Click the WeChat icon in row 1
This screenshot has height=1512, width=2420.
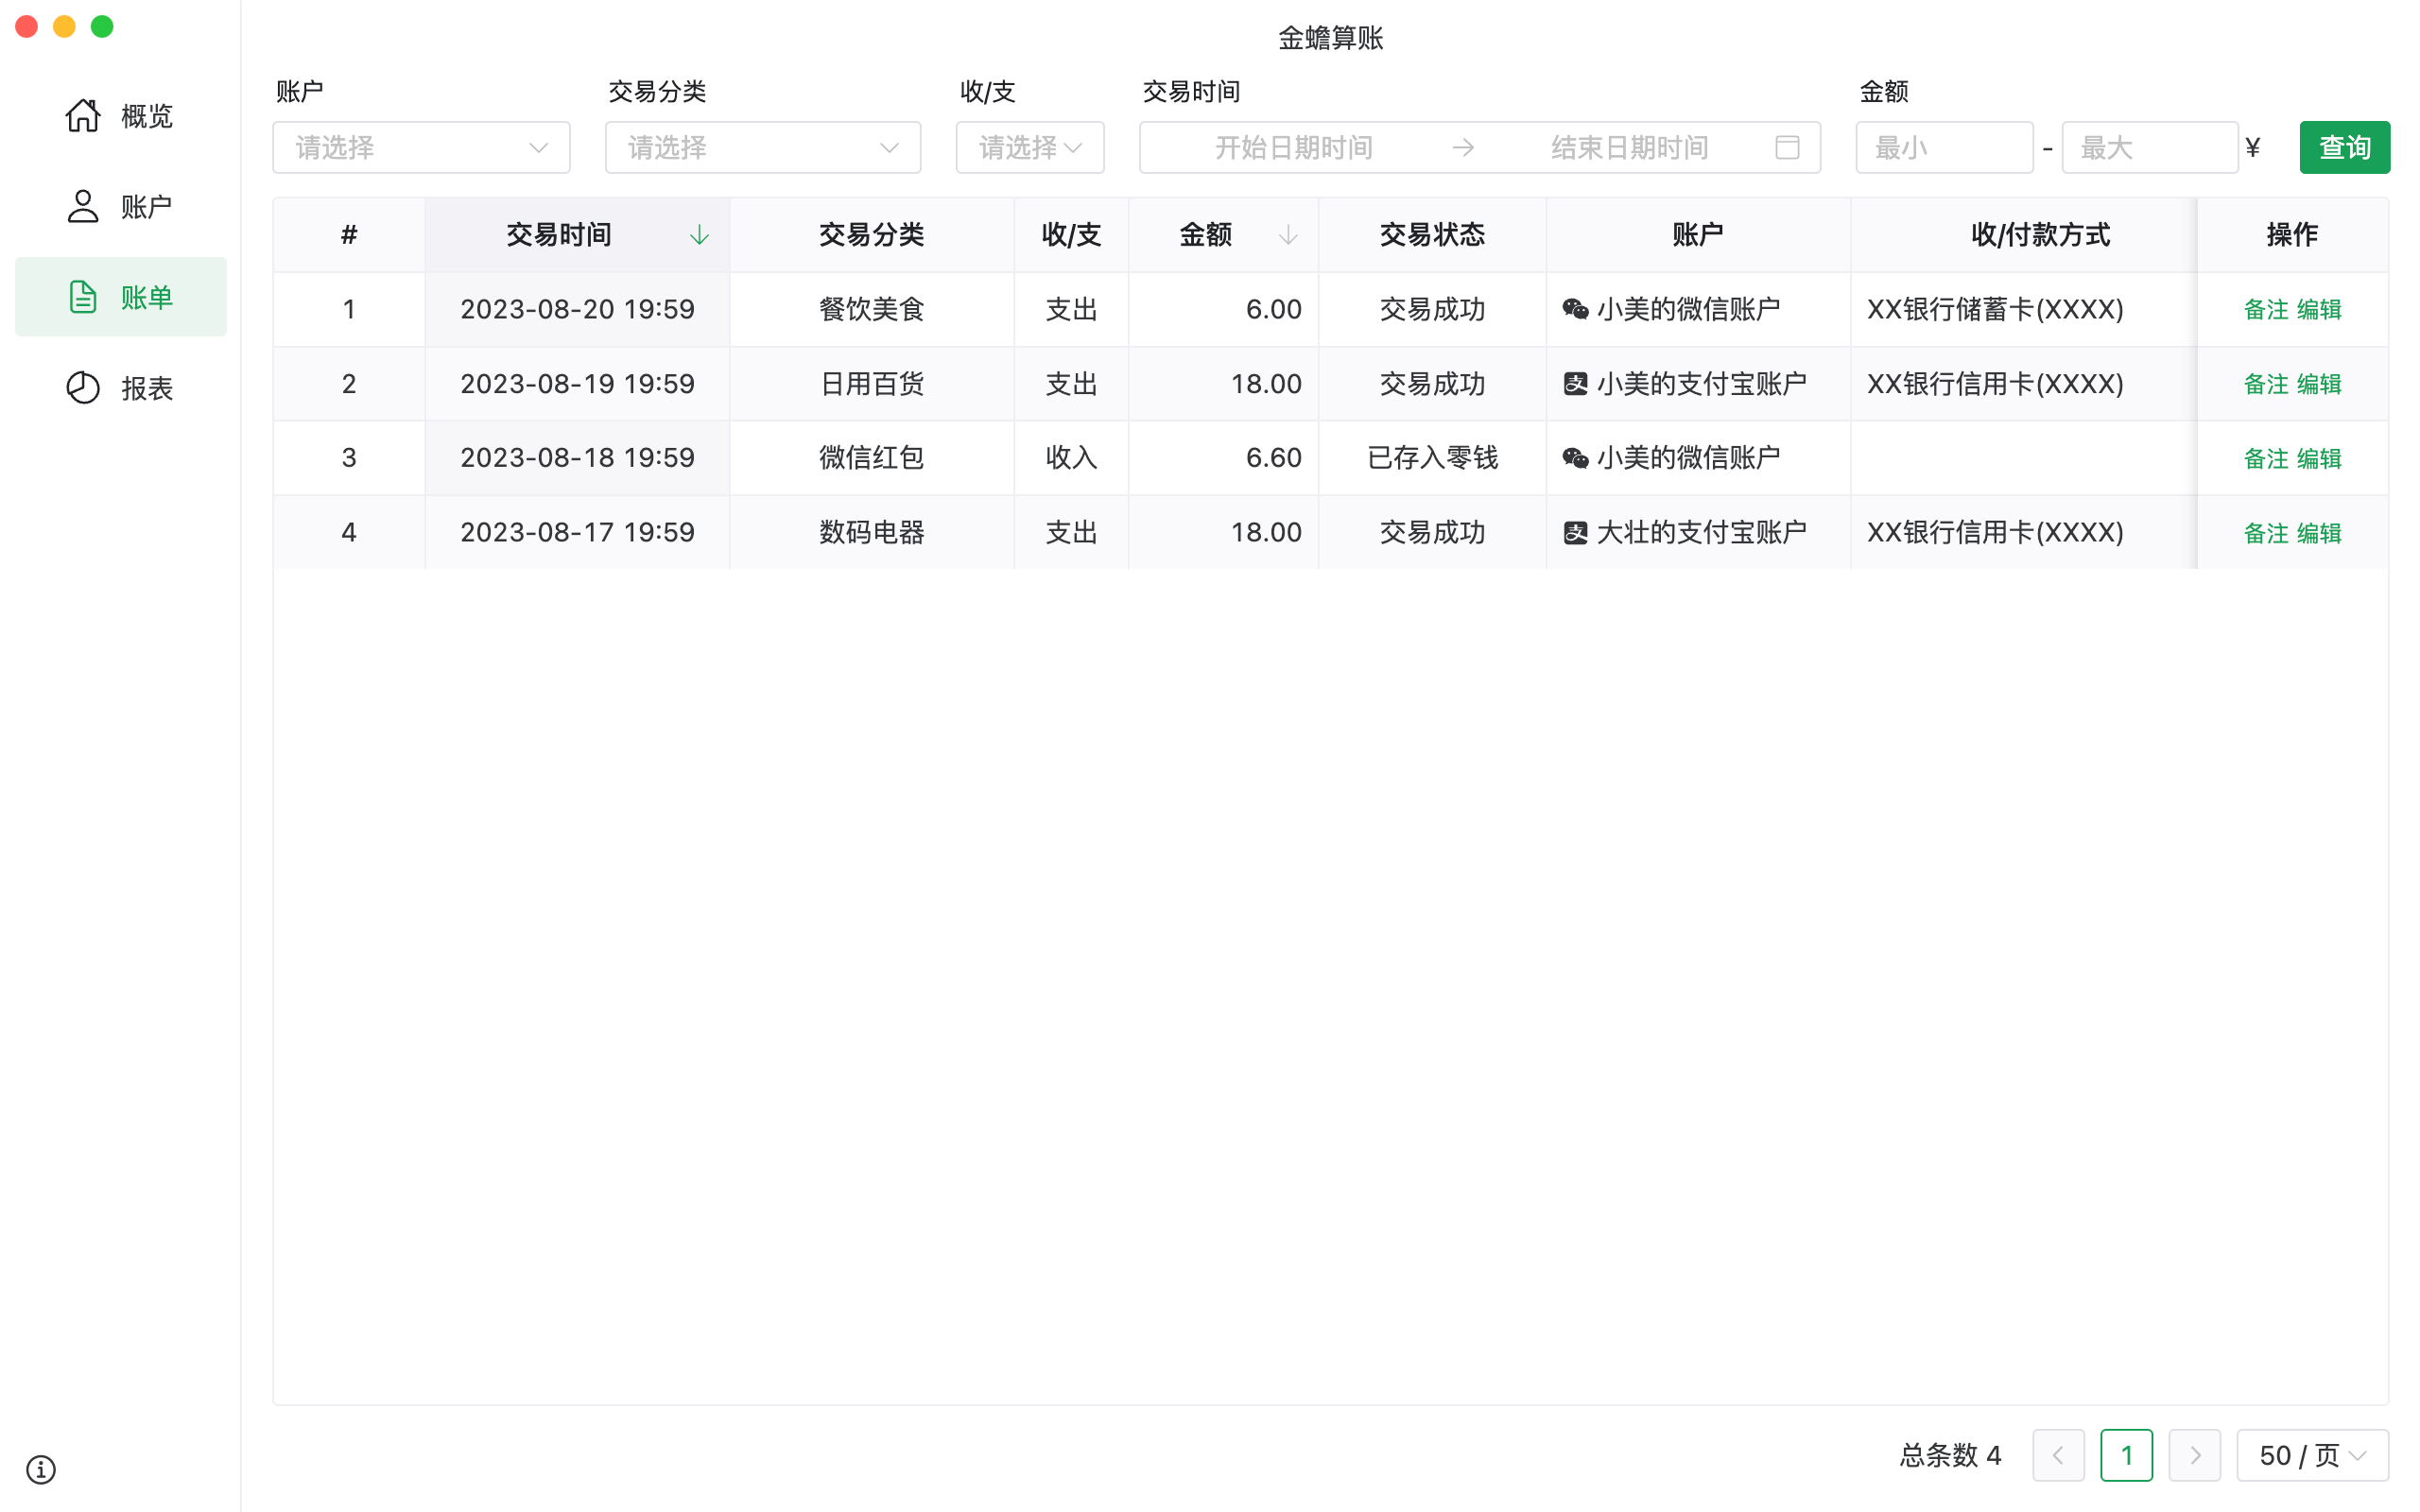pos(1575,310)
